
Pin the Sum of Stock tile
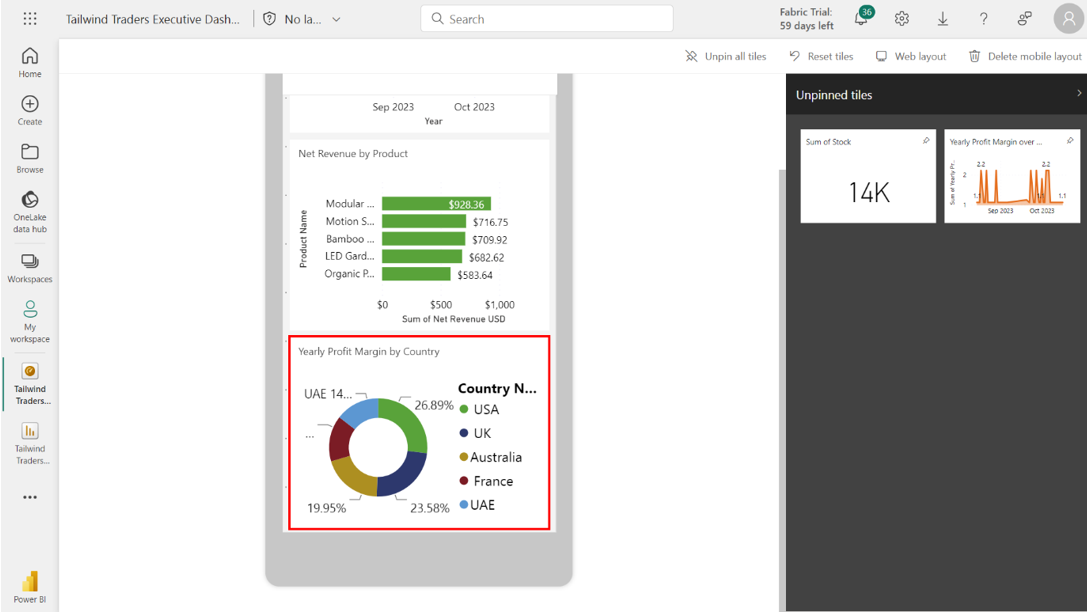(926, 141)
